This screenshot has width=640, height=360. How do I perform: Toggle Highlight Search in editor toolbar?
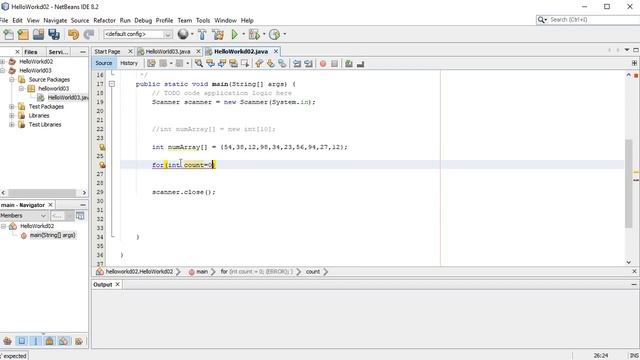[233, 63]
